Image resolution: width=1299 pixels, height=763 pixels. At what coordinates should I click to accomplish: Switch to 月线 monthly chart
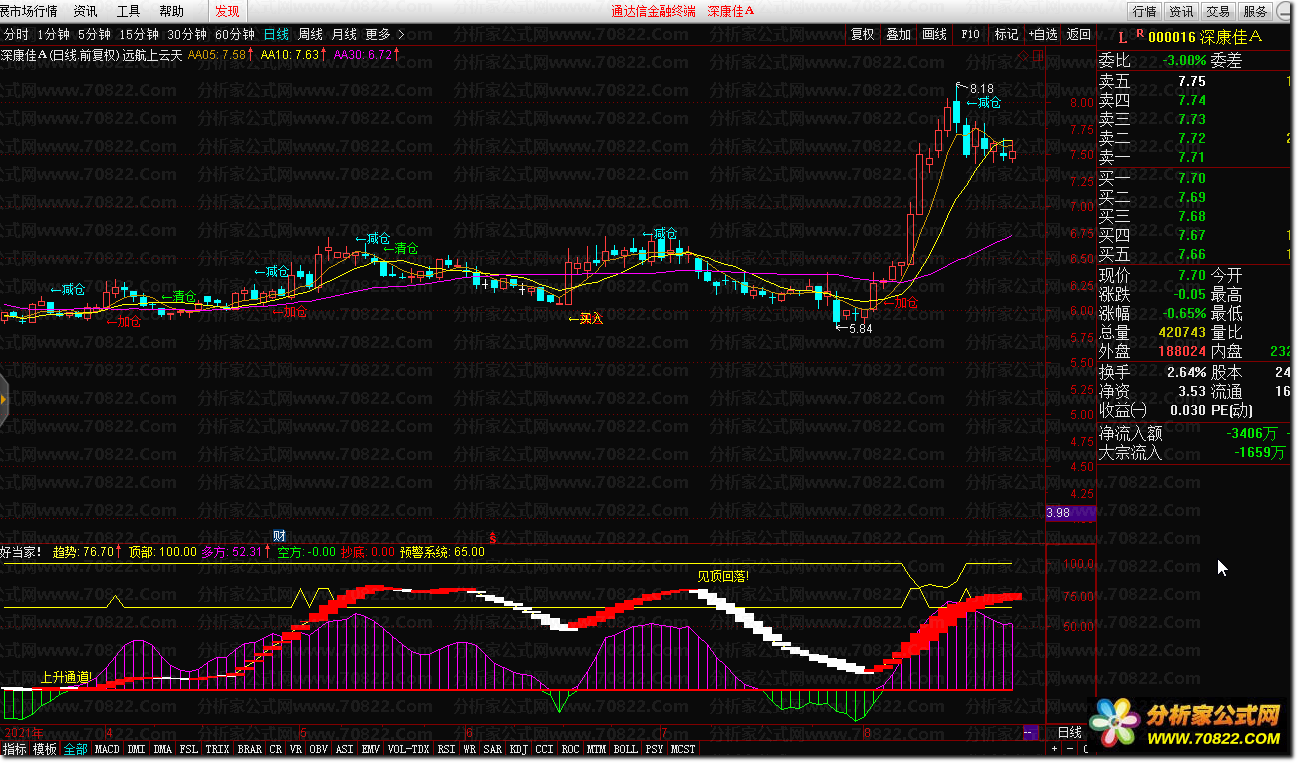click(344, 34)
